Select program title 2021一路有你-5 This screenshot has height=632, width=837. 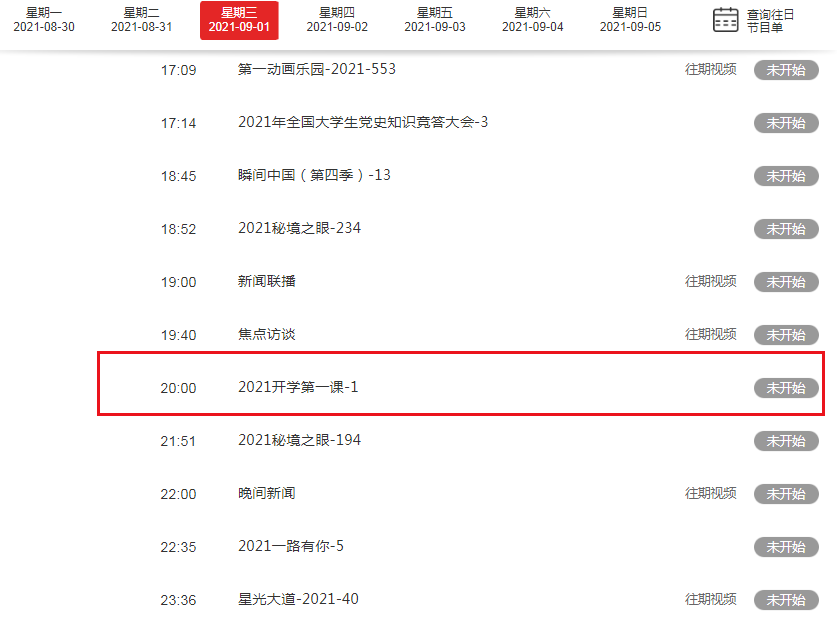290,546
